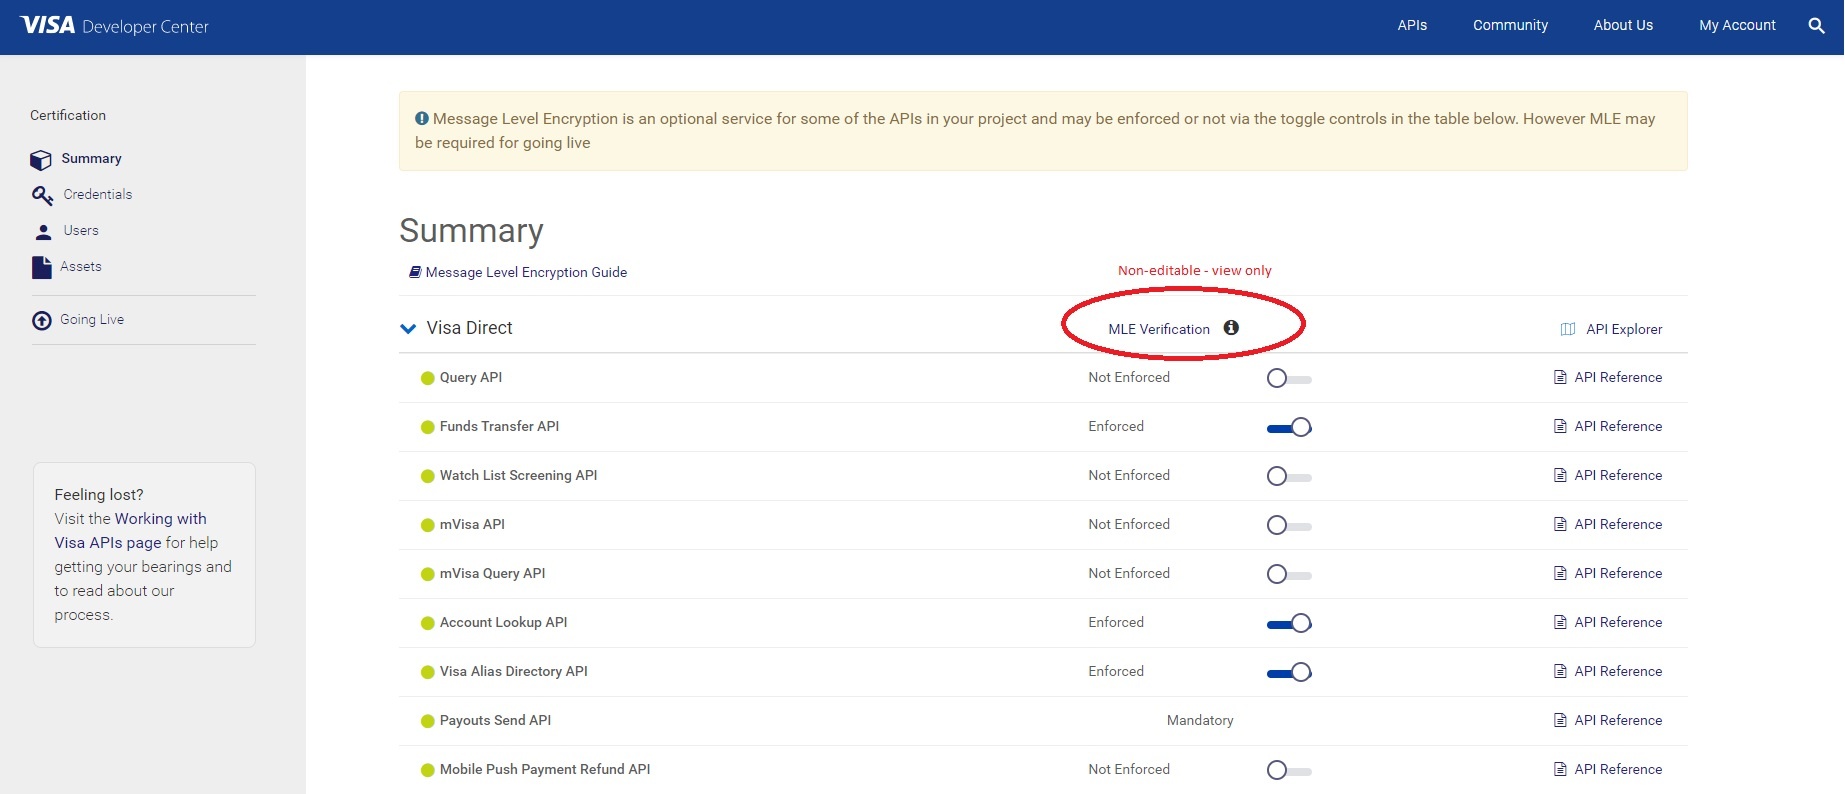Open the My Account menu

coord(1737,26)
